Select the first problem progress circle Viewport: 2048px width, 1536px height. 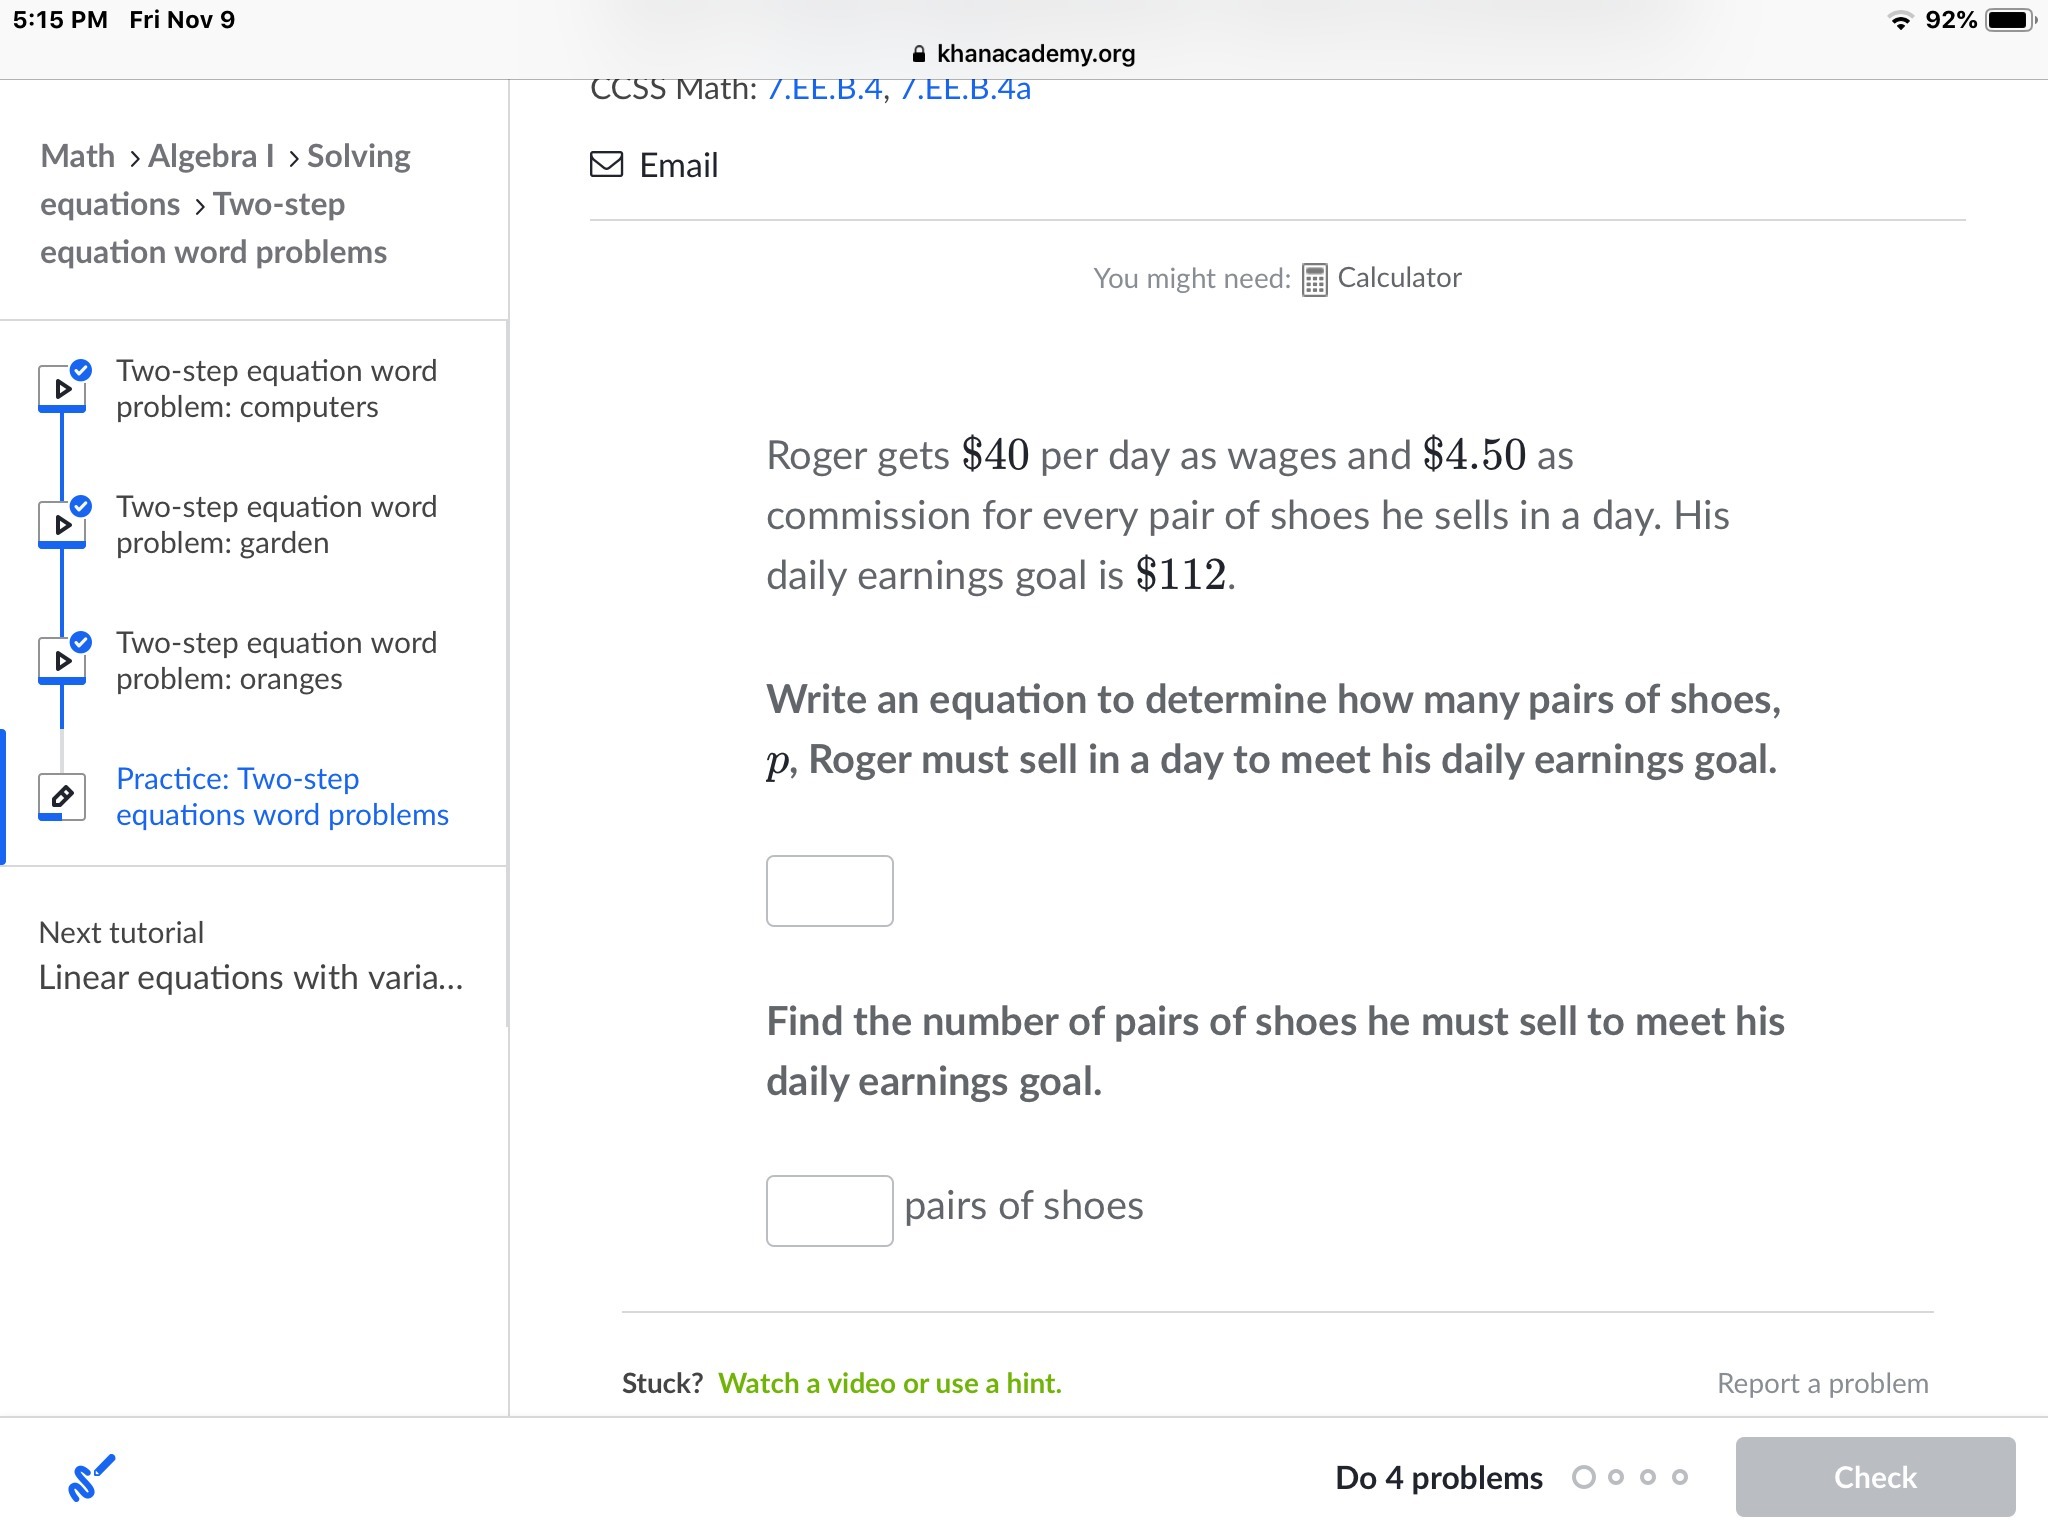(1583, 1477)
